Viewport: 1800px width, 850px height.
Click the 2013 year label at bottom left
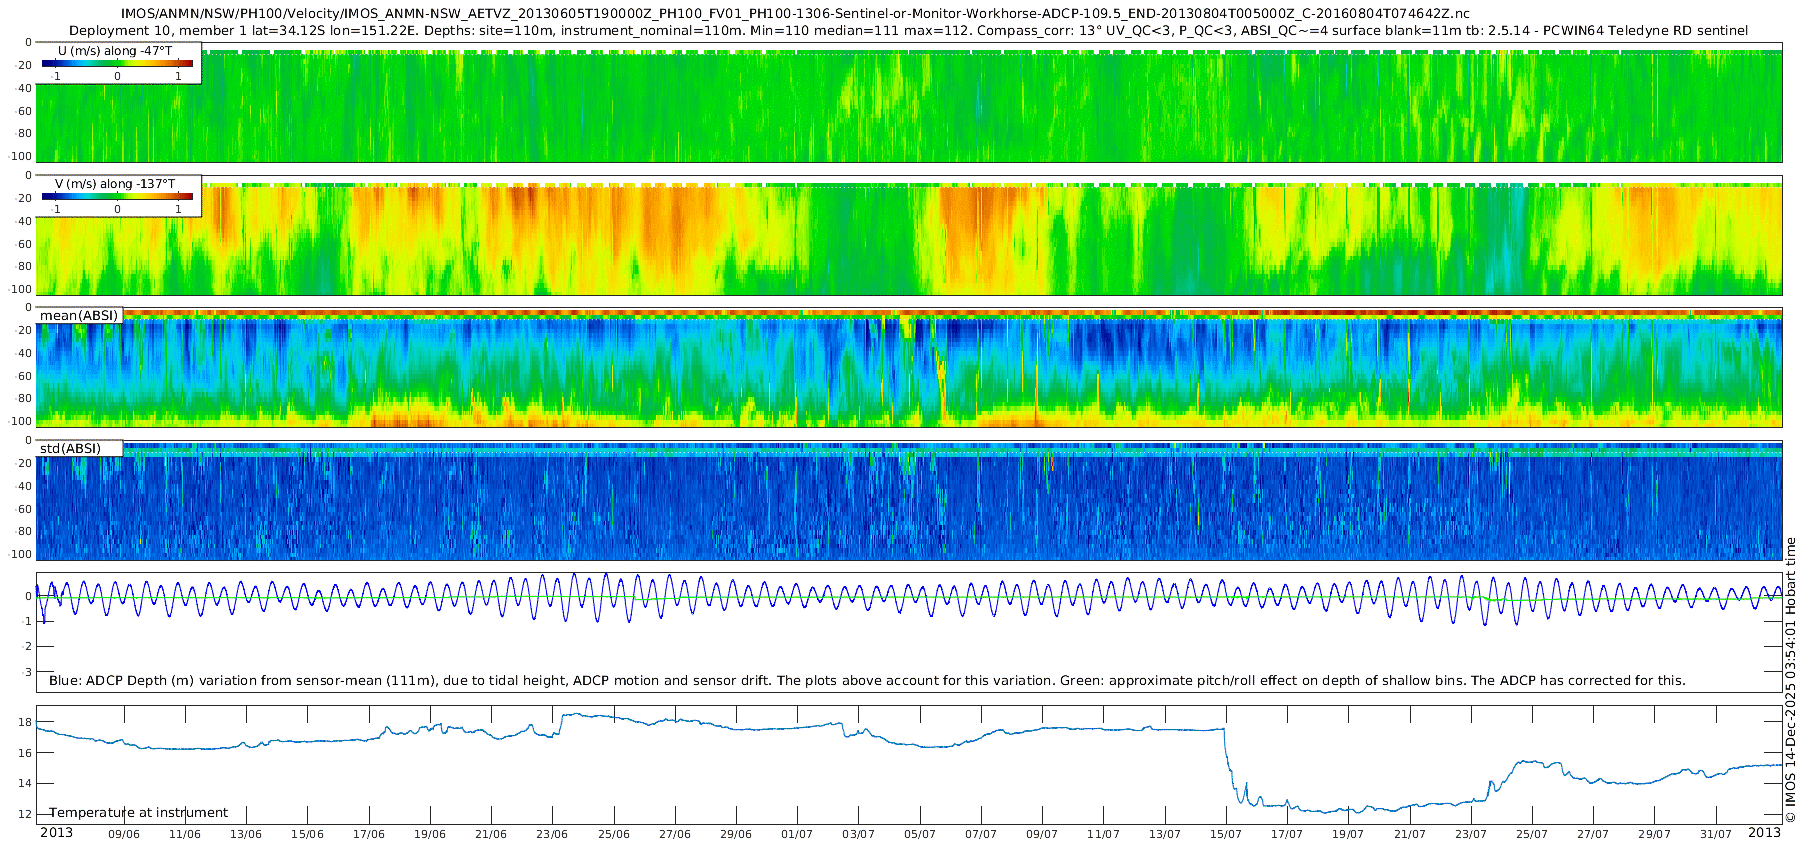[56, 833]
